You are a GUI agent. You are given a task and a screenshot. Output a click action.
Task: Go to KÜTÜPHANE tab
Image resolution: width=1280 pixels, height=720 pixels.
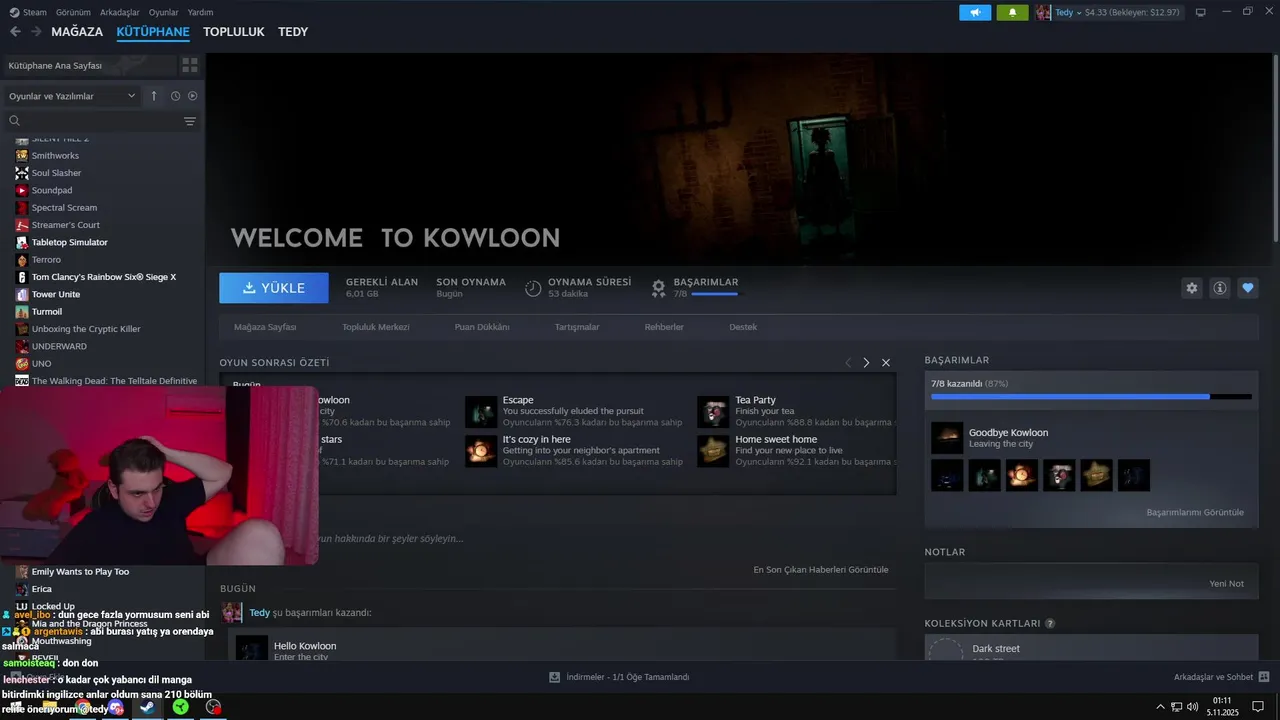[x=153, y=32]
